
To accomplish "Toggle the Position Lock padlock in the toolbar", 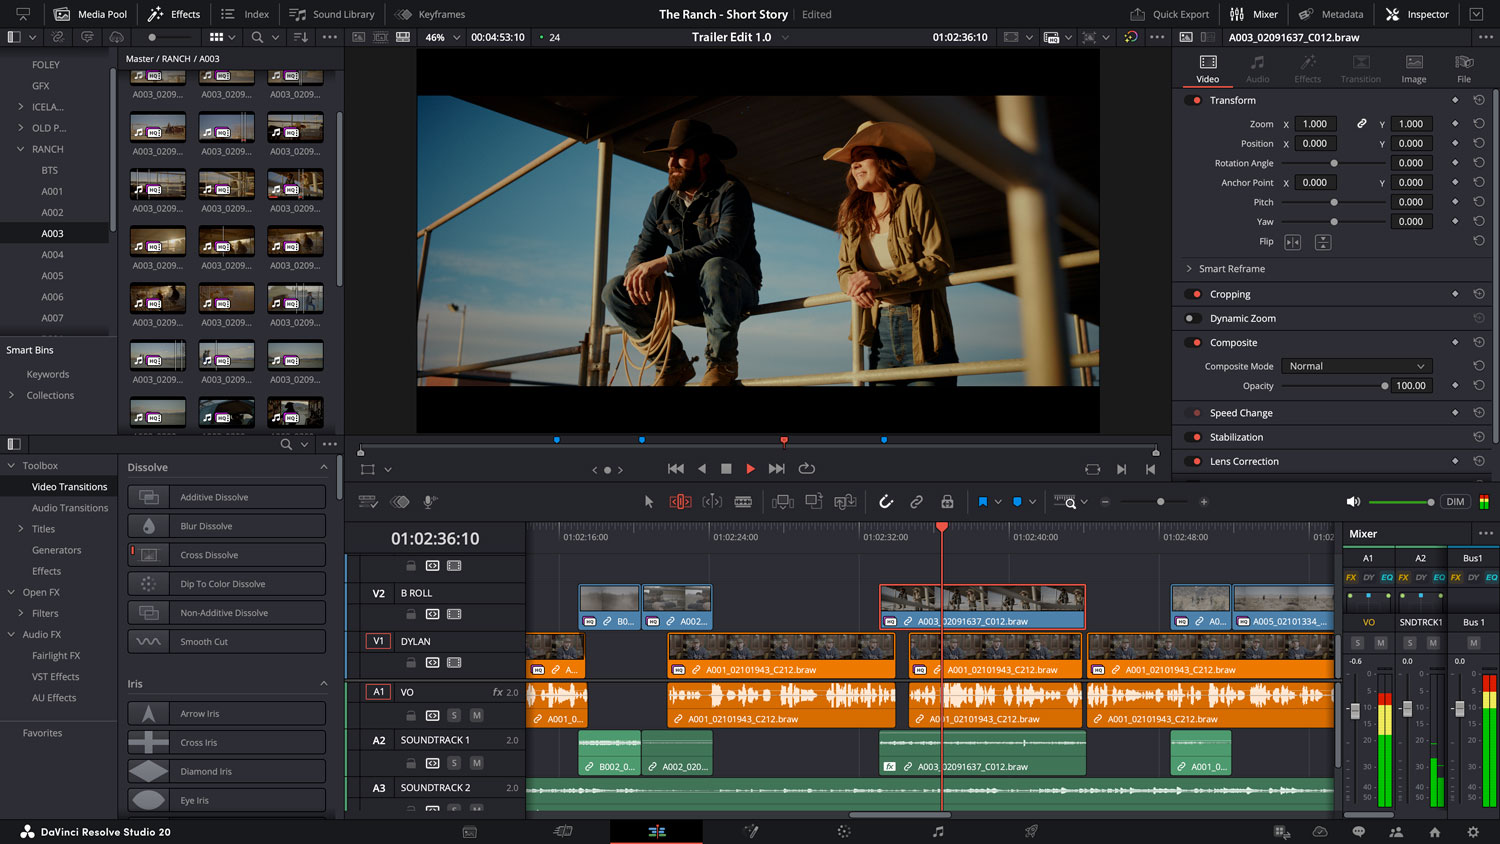I will [x=947, y=502].
